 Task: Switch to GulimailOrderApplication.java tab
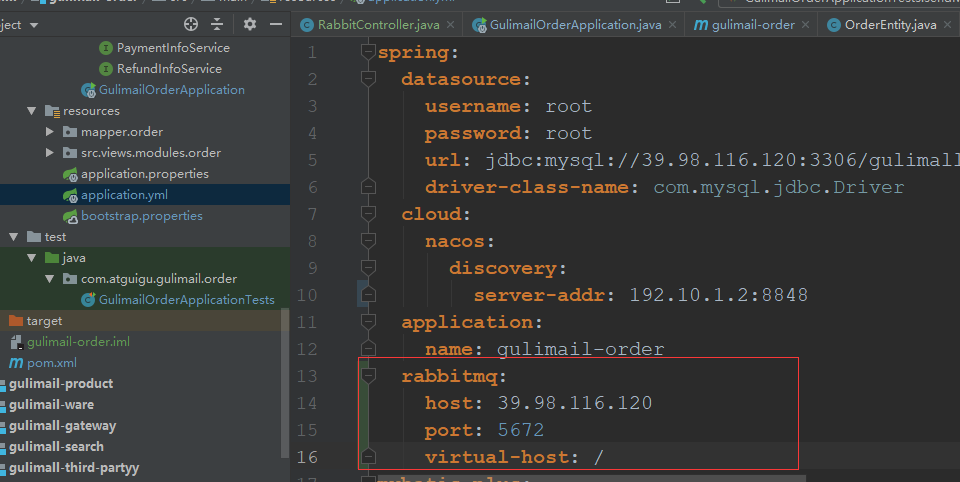point(575,25)
